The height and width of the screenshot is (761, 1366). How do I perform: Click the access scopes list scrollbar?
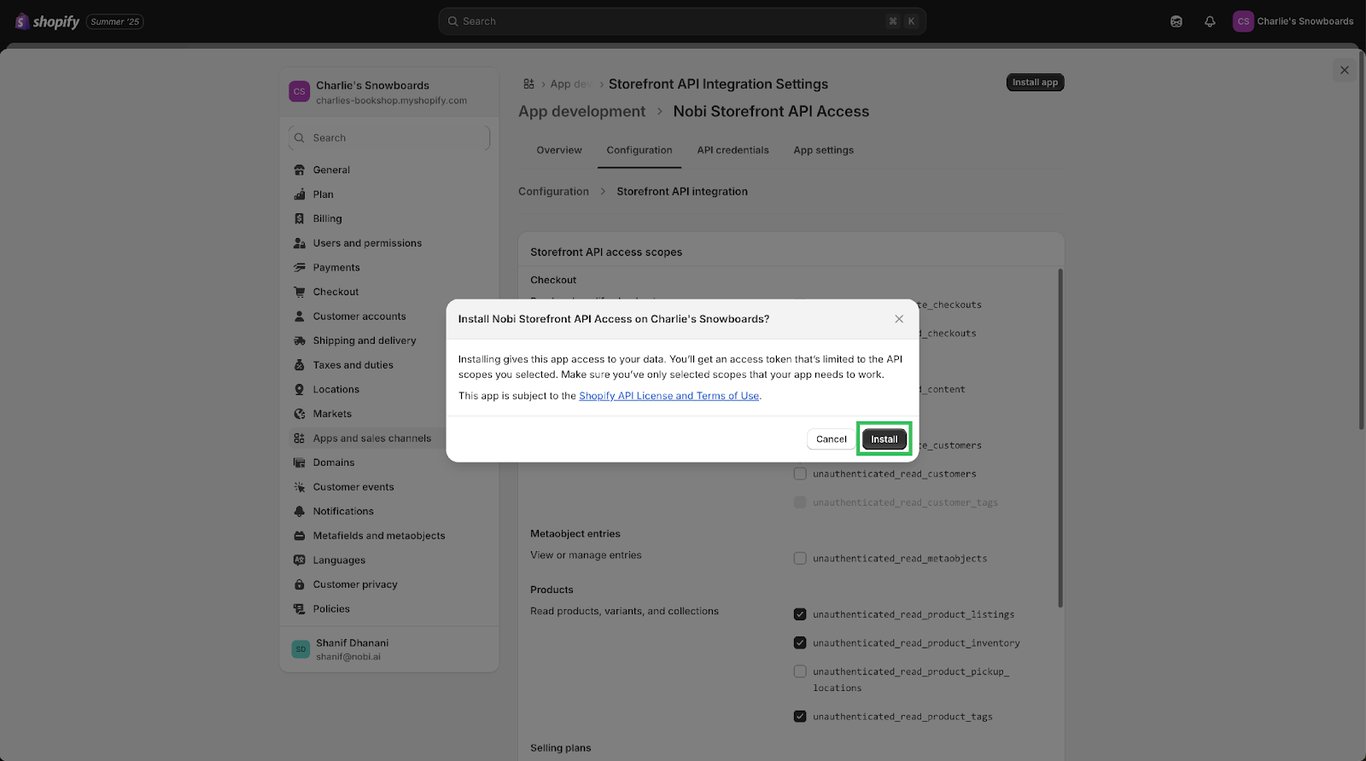1060,436
